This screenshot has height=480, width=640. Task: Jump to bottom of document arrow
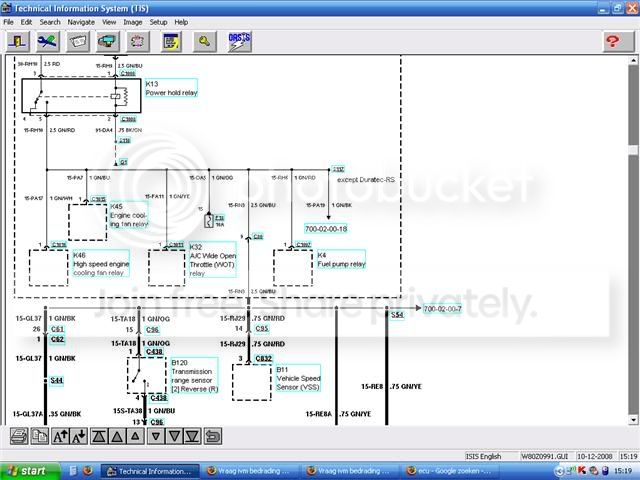(x=192, y=436)
